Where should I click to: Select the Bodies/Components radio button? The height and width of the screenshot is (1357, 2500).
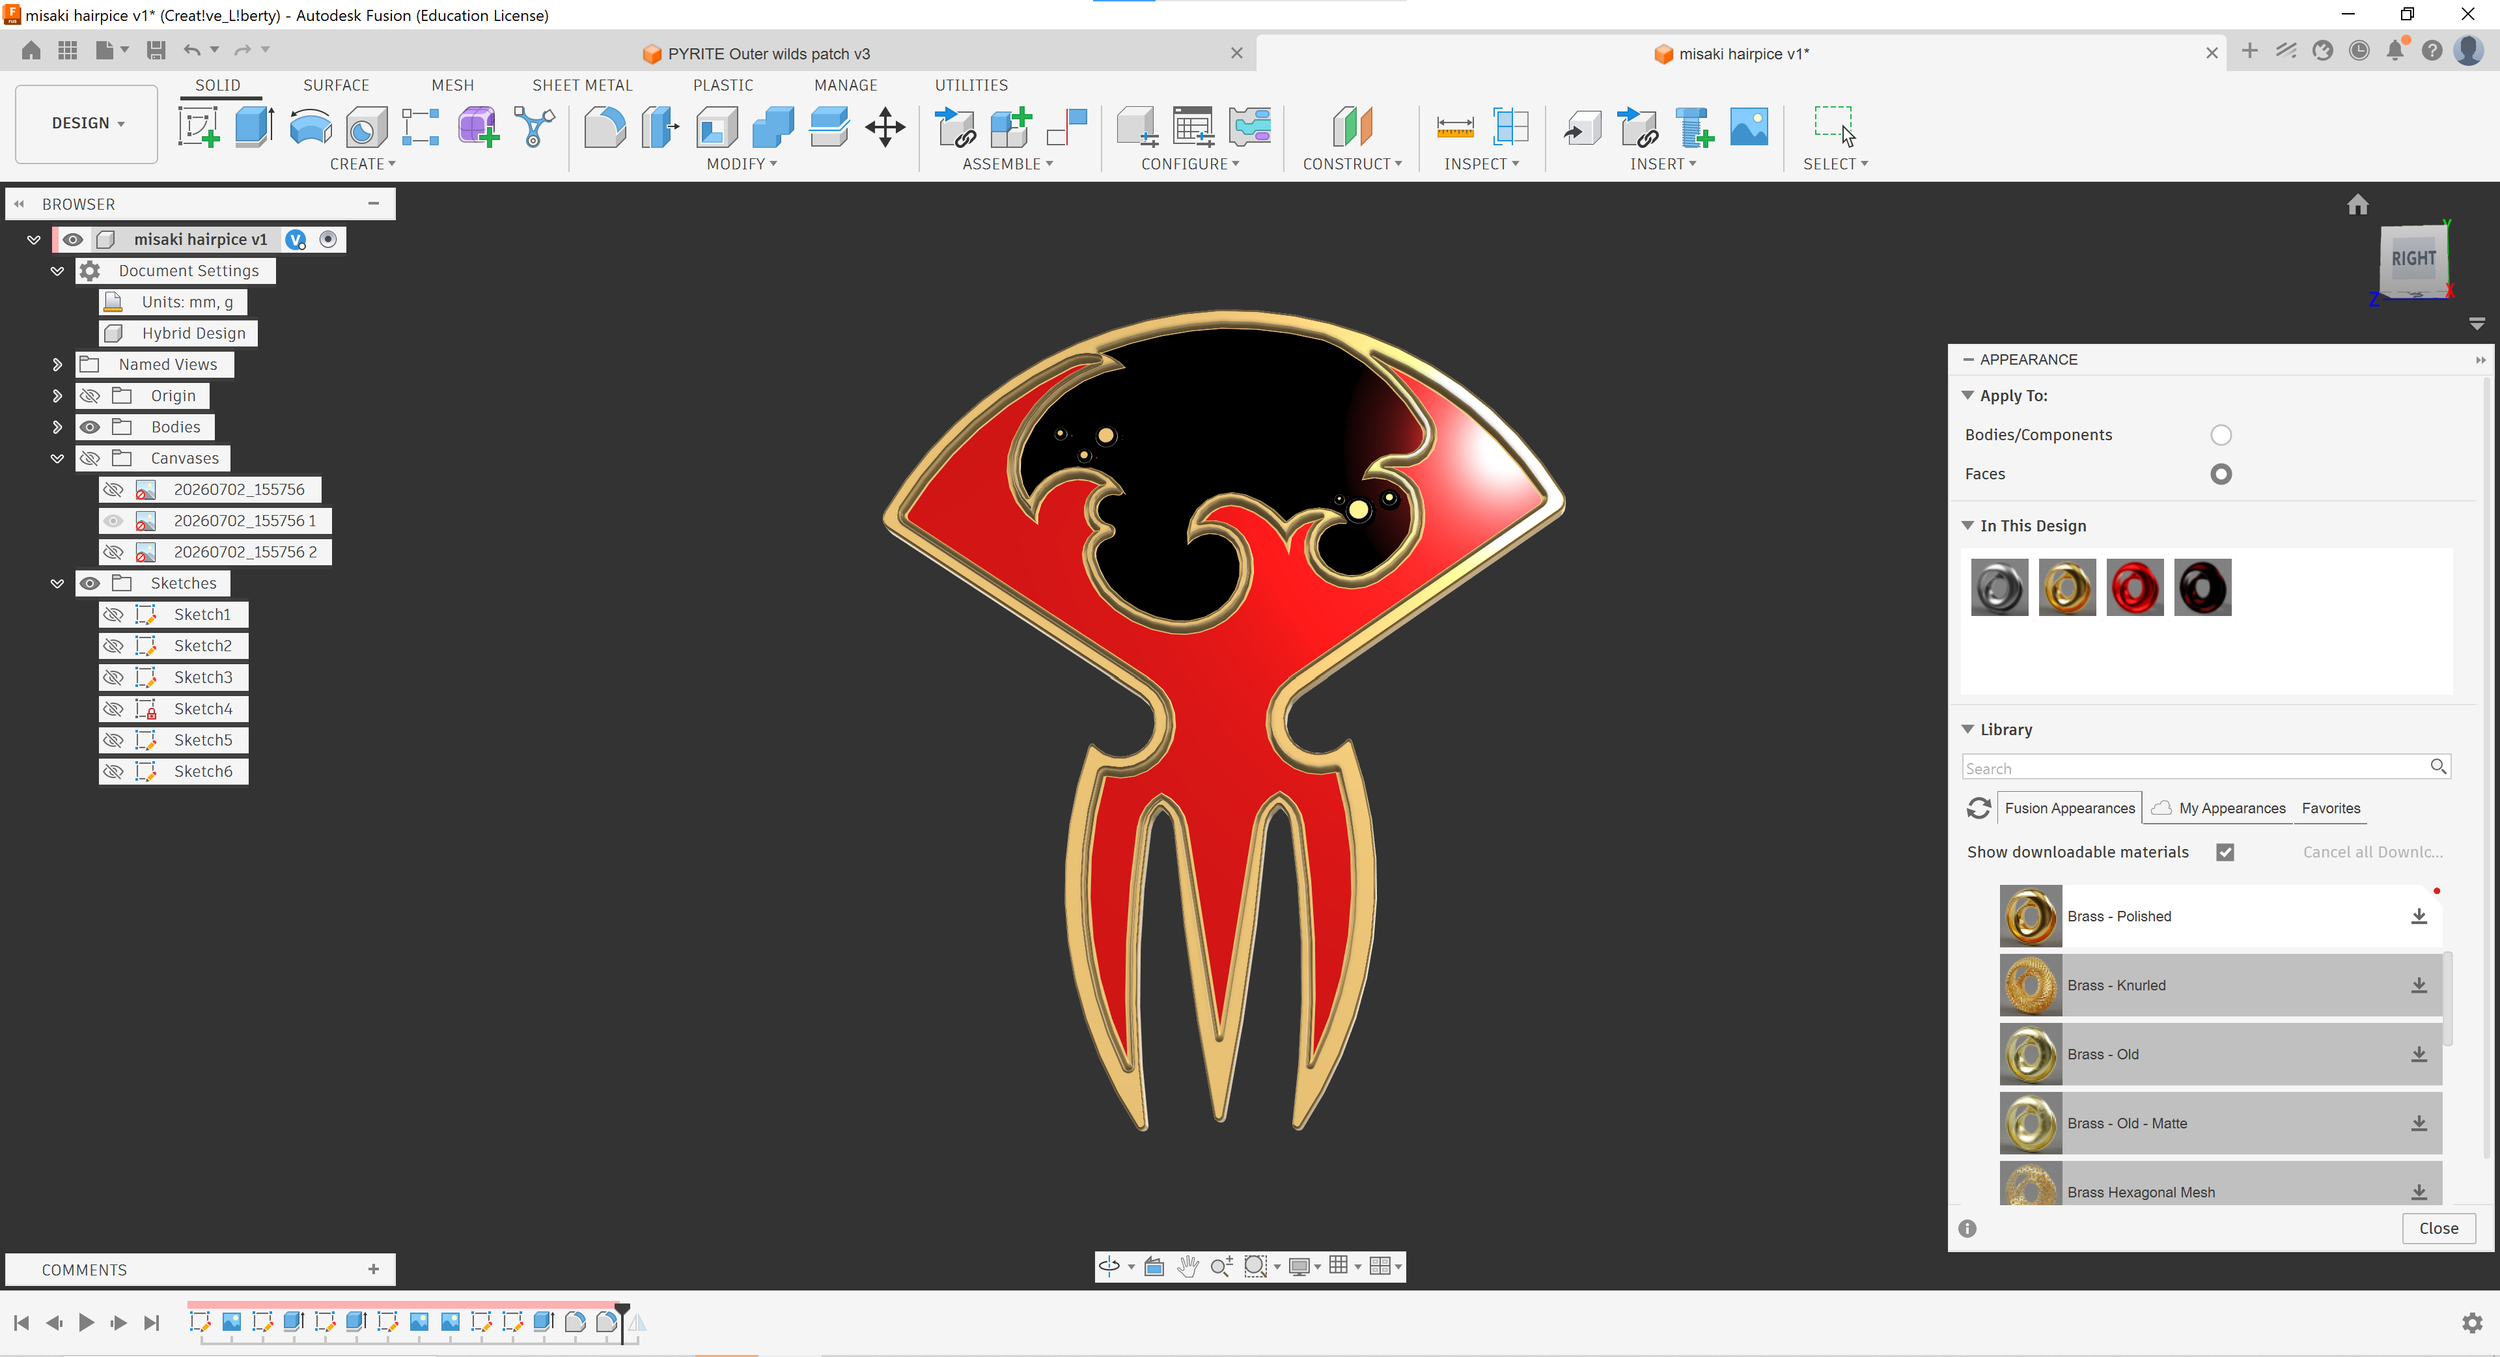click(x=2221, y=435)
